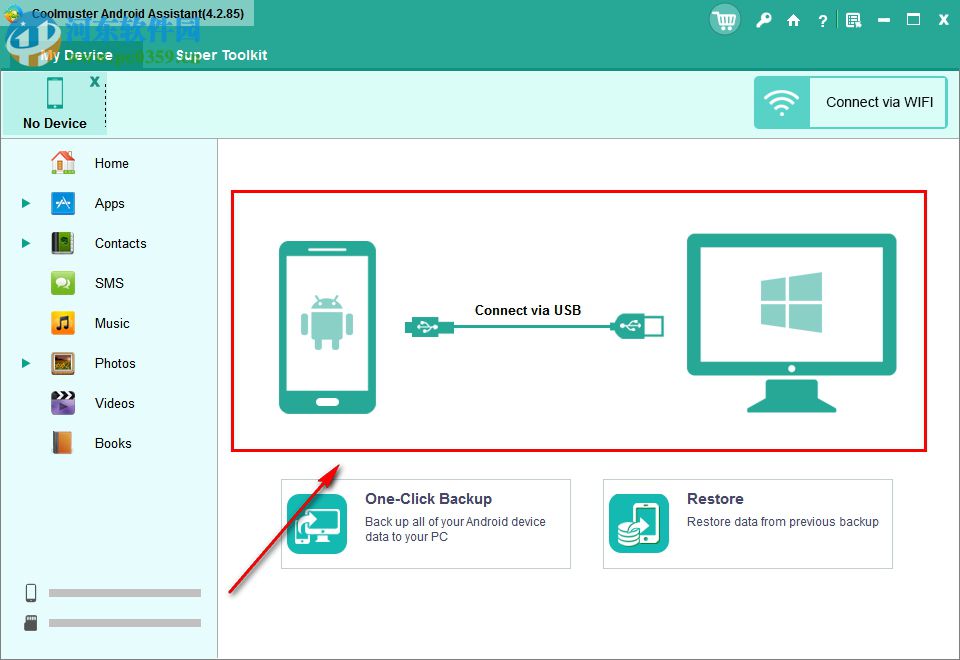Click the Connect via WIFI button
The image size is (960, 660).
click(x=849, y=102)
